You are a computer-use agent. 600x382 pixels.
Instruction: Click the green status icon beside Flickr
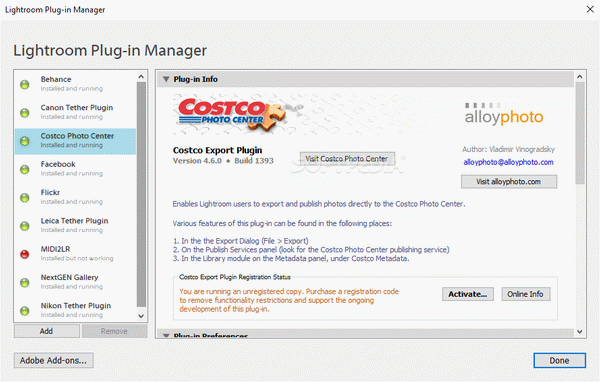[24, 198]
